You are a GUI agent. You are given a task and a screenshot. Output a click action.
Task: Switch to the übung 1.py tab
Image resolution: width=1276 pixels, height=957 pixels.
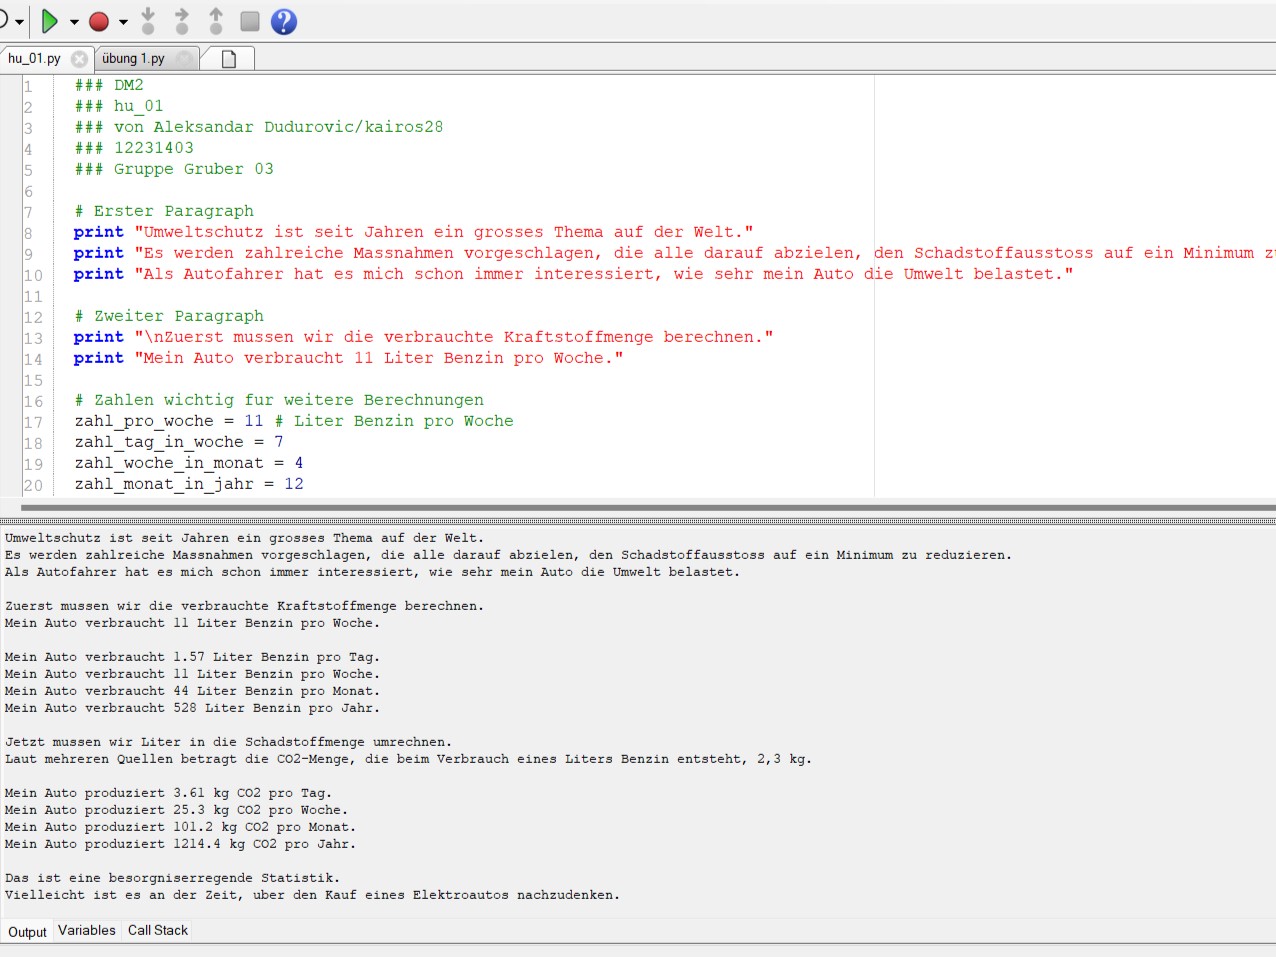point(132,58)
